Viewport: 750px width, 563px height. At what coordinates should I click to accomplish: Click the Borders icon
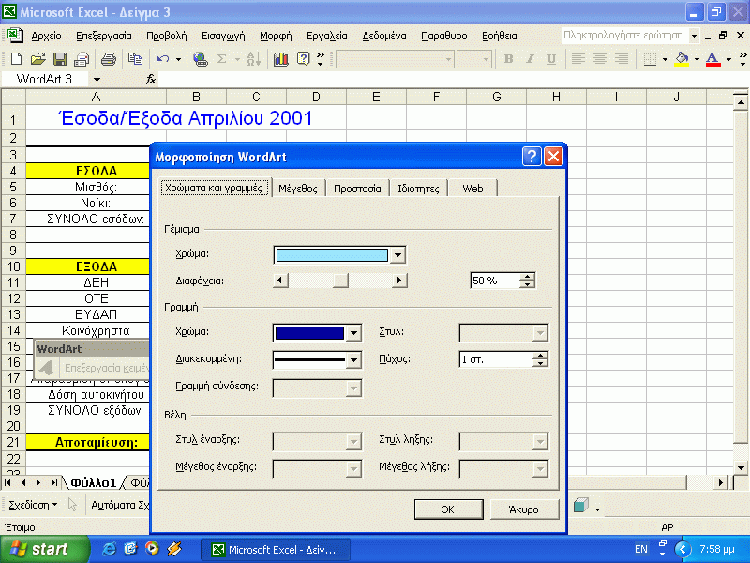pyautogui.click(x=649, y=59)
